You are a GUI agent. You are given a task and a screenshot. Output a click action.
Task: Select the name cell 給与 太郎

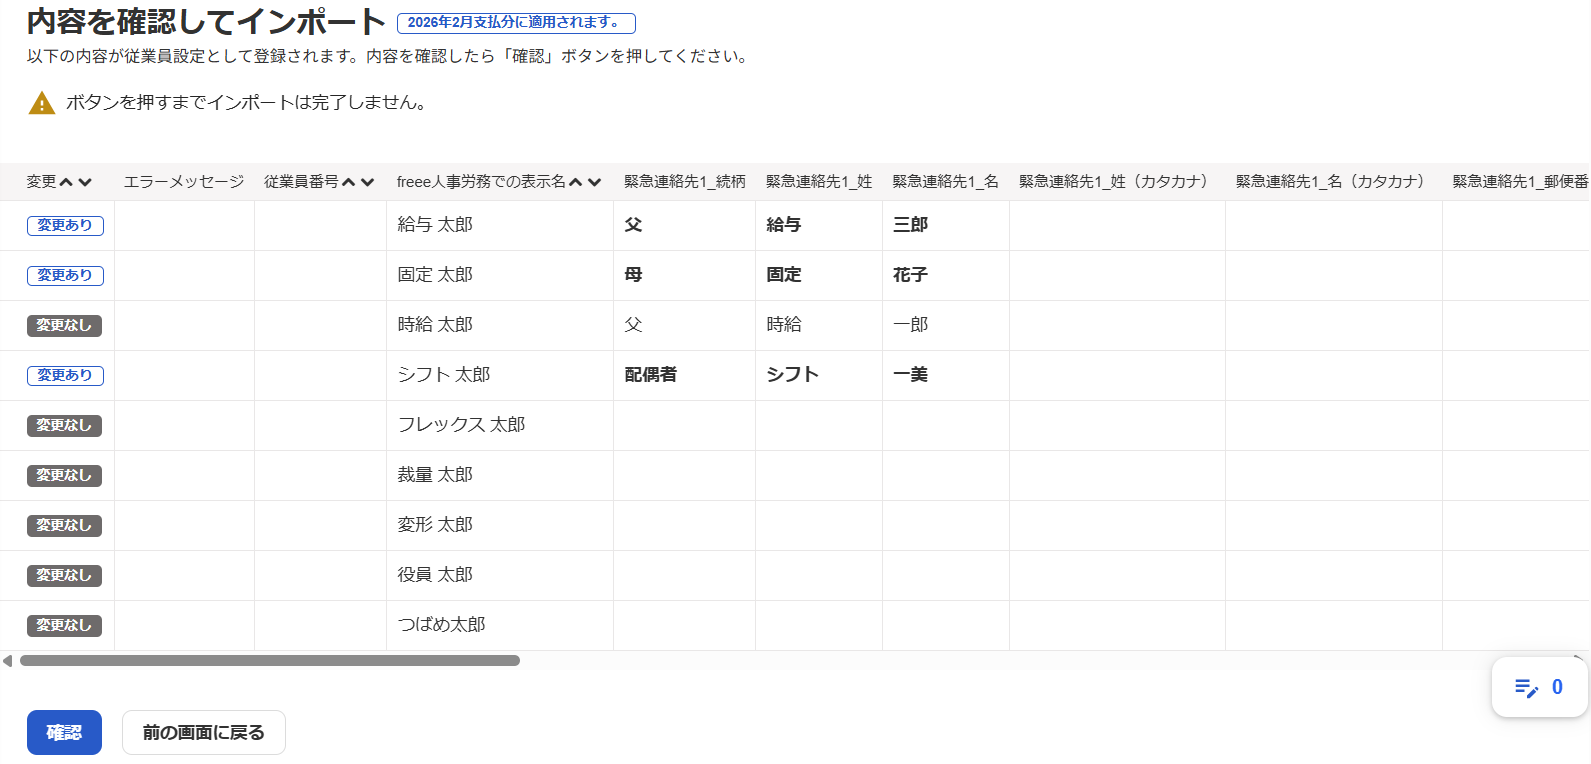coord(500,226)
